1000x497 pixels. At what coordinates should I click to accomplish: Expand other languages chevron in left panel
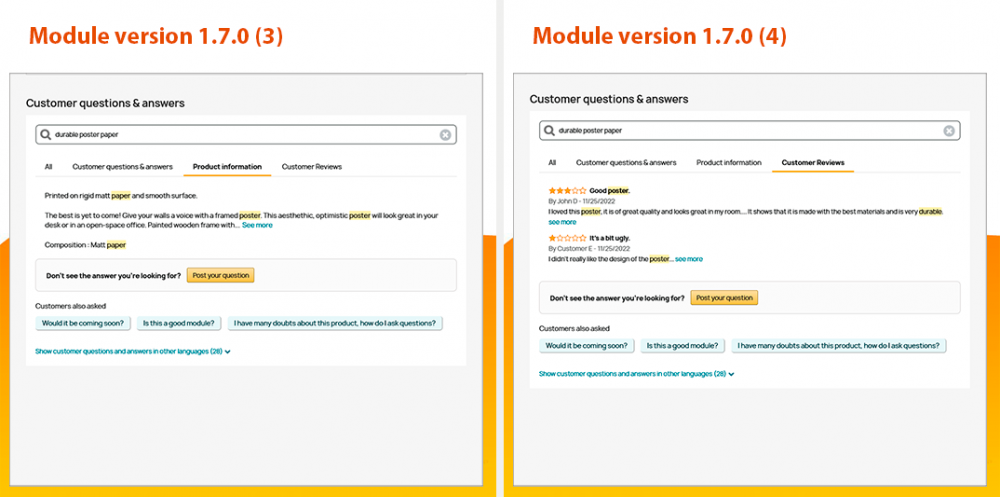pyautogui.click(x=228, y=352)
